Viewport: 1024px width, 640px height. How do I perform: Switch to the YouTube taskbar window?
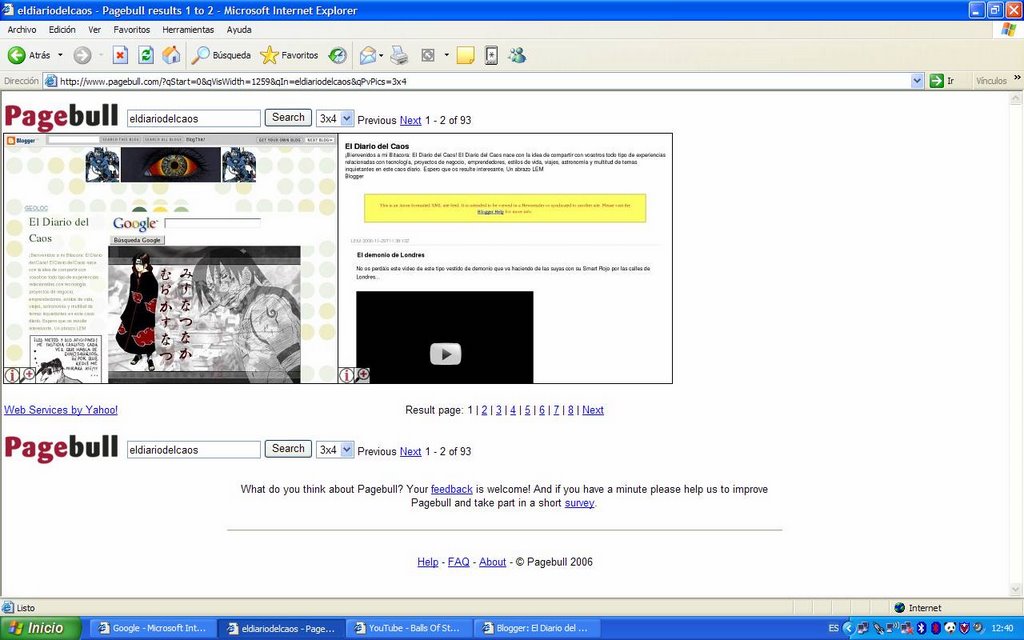(x=408, y=628)
